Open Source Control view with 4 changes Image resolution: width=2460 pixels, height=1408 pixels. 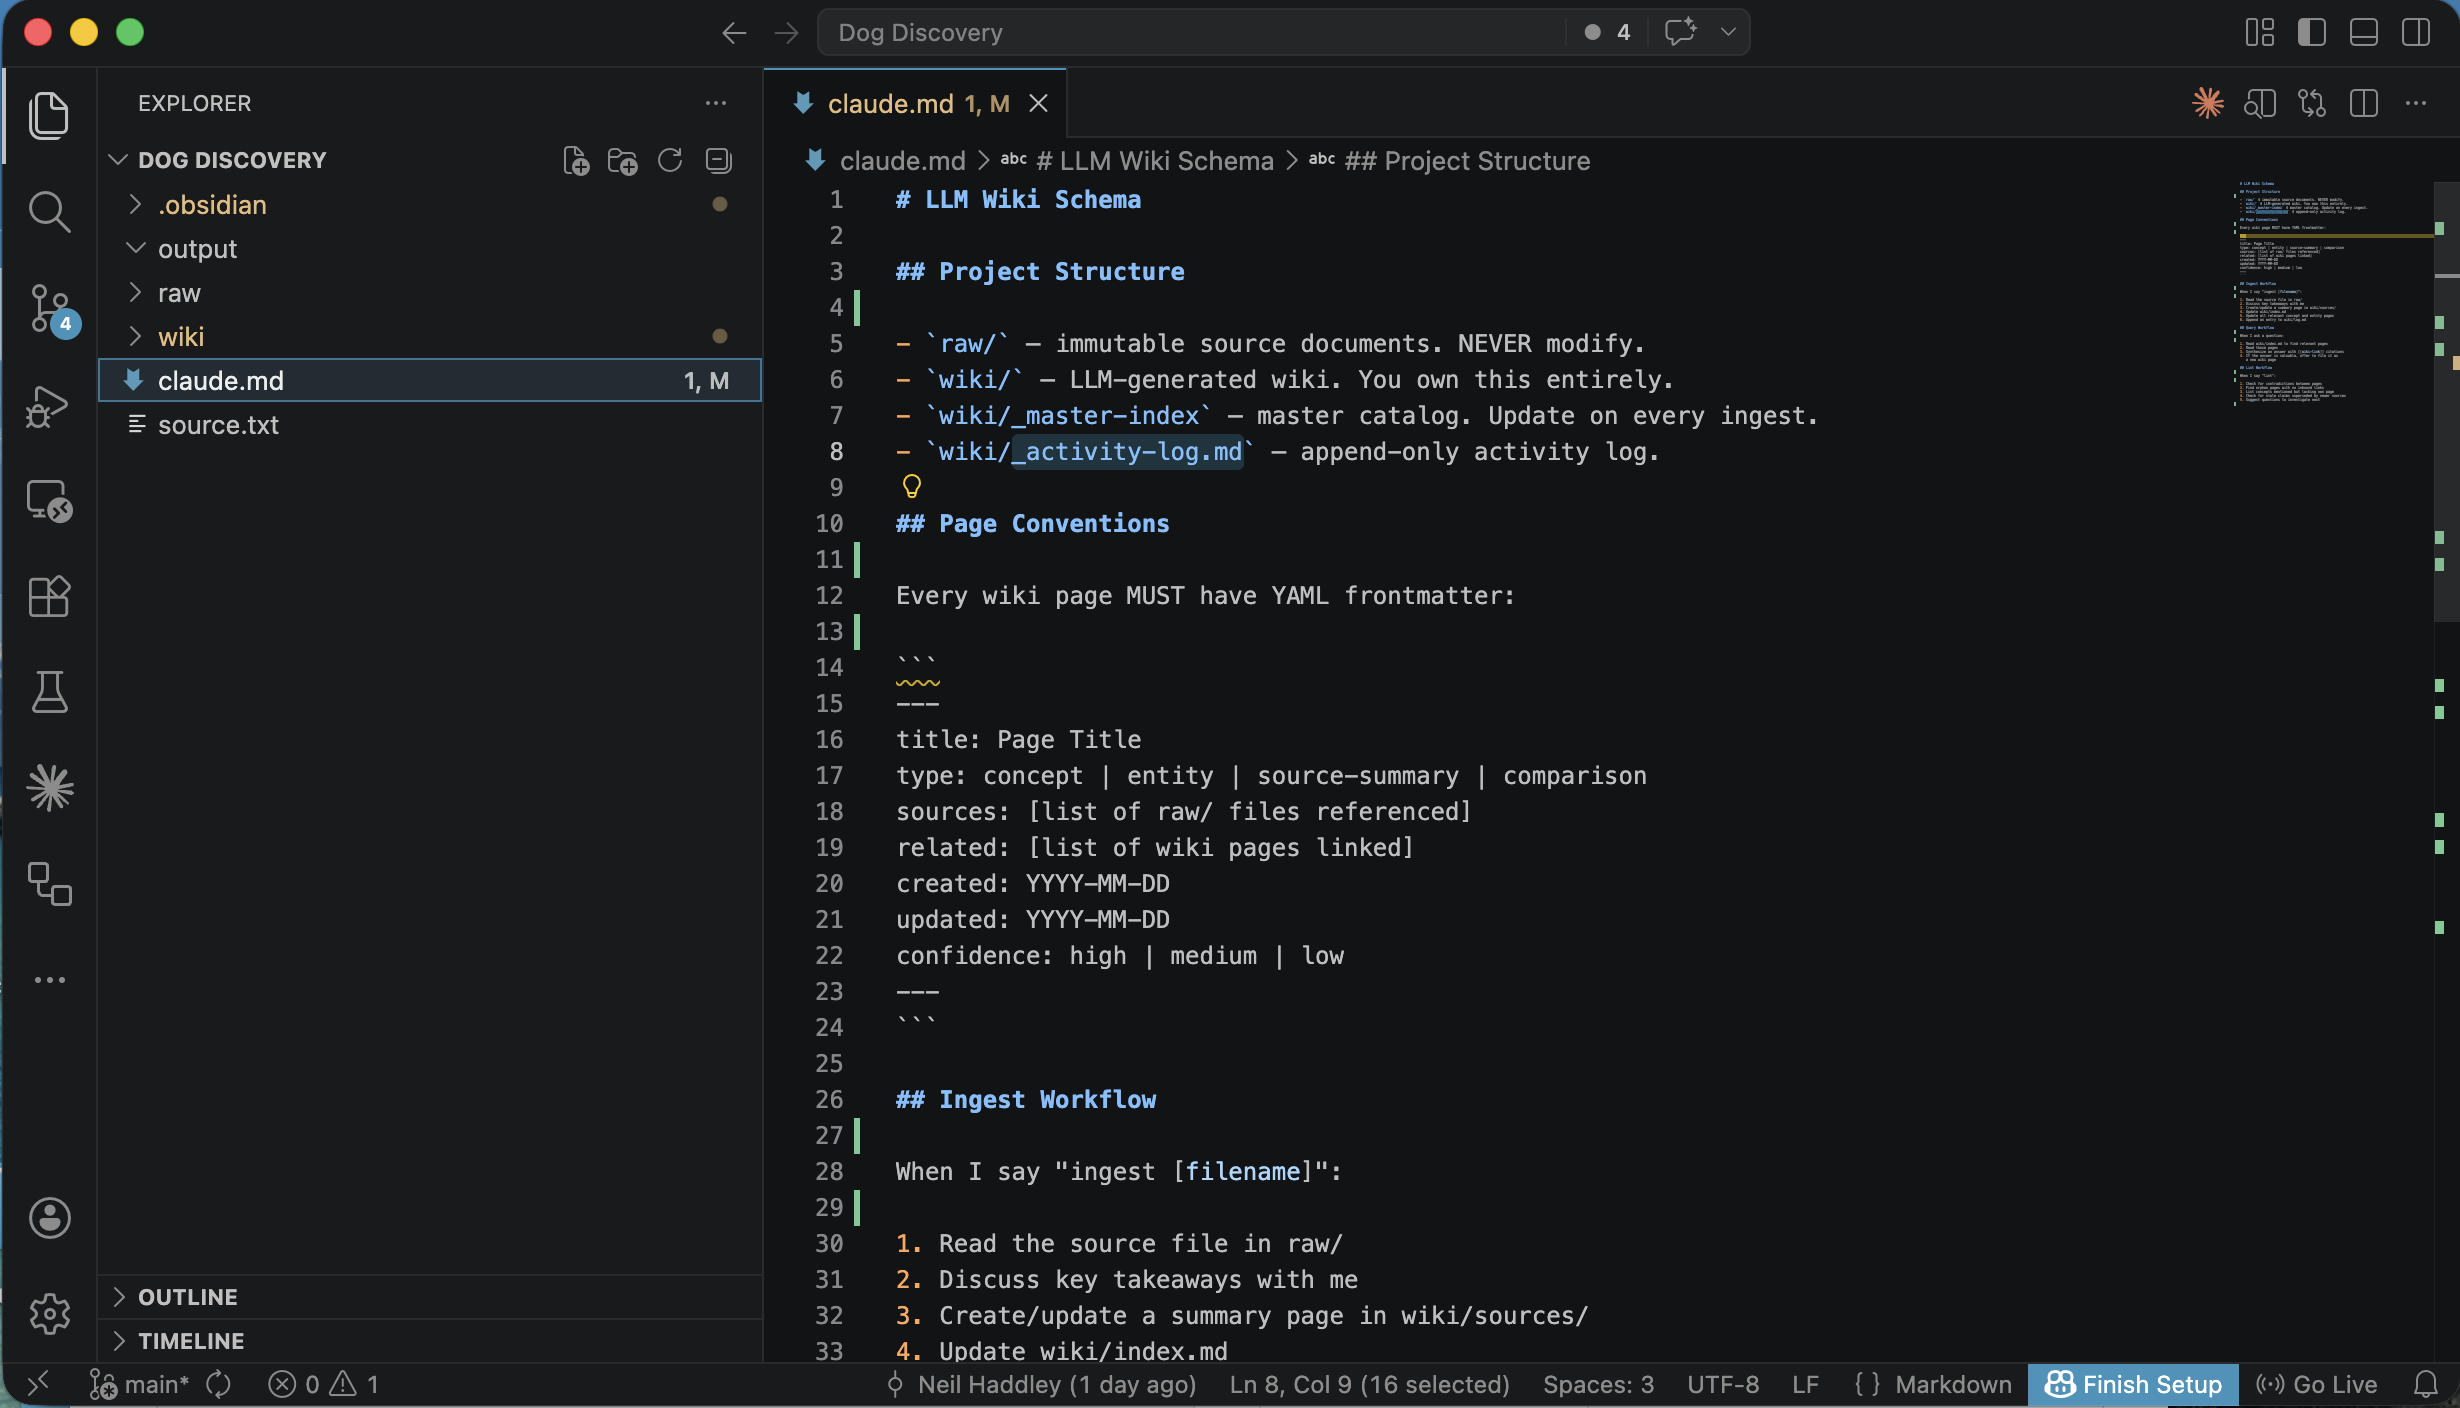(x=49, y=308)
